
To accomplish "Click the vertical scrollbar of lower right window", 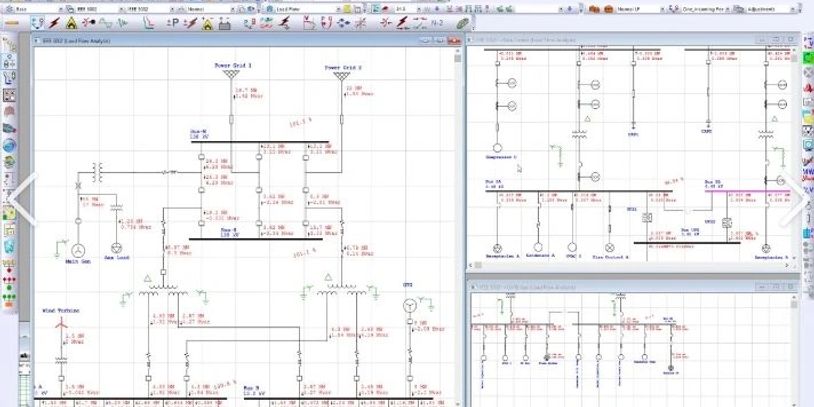I will click(x=794, y=351).
